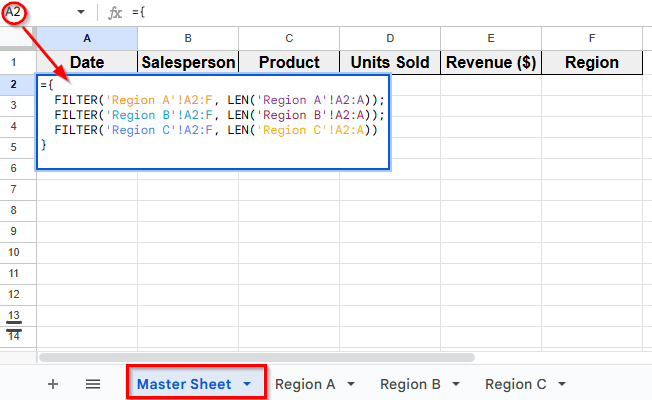652x400 pixels.
Task: Click the formula bar input
Action: [391, 12]
